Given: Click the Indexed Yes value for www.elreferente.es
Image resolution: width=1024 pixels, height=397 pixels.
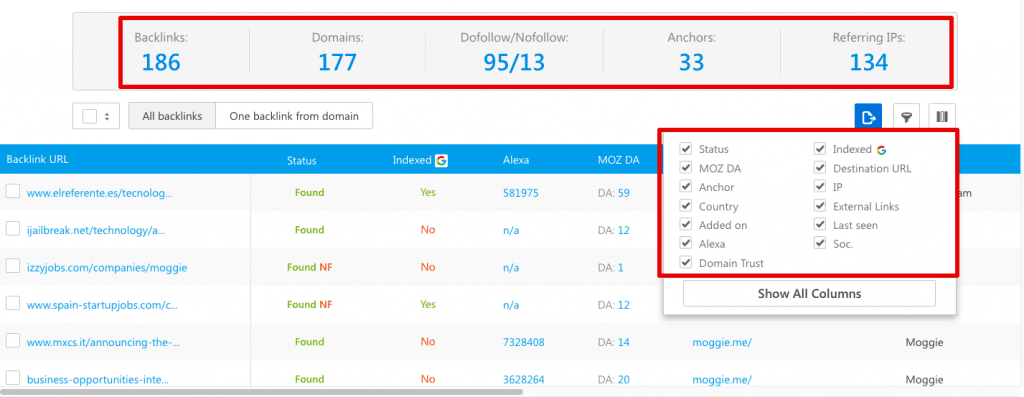Looking at the screenshot, I should pyautogui.click(x=428, y=193).
